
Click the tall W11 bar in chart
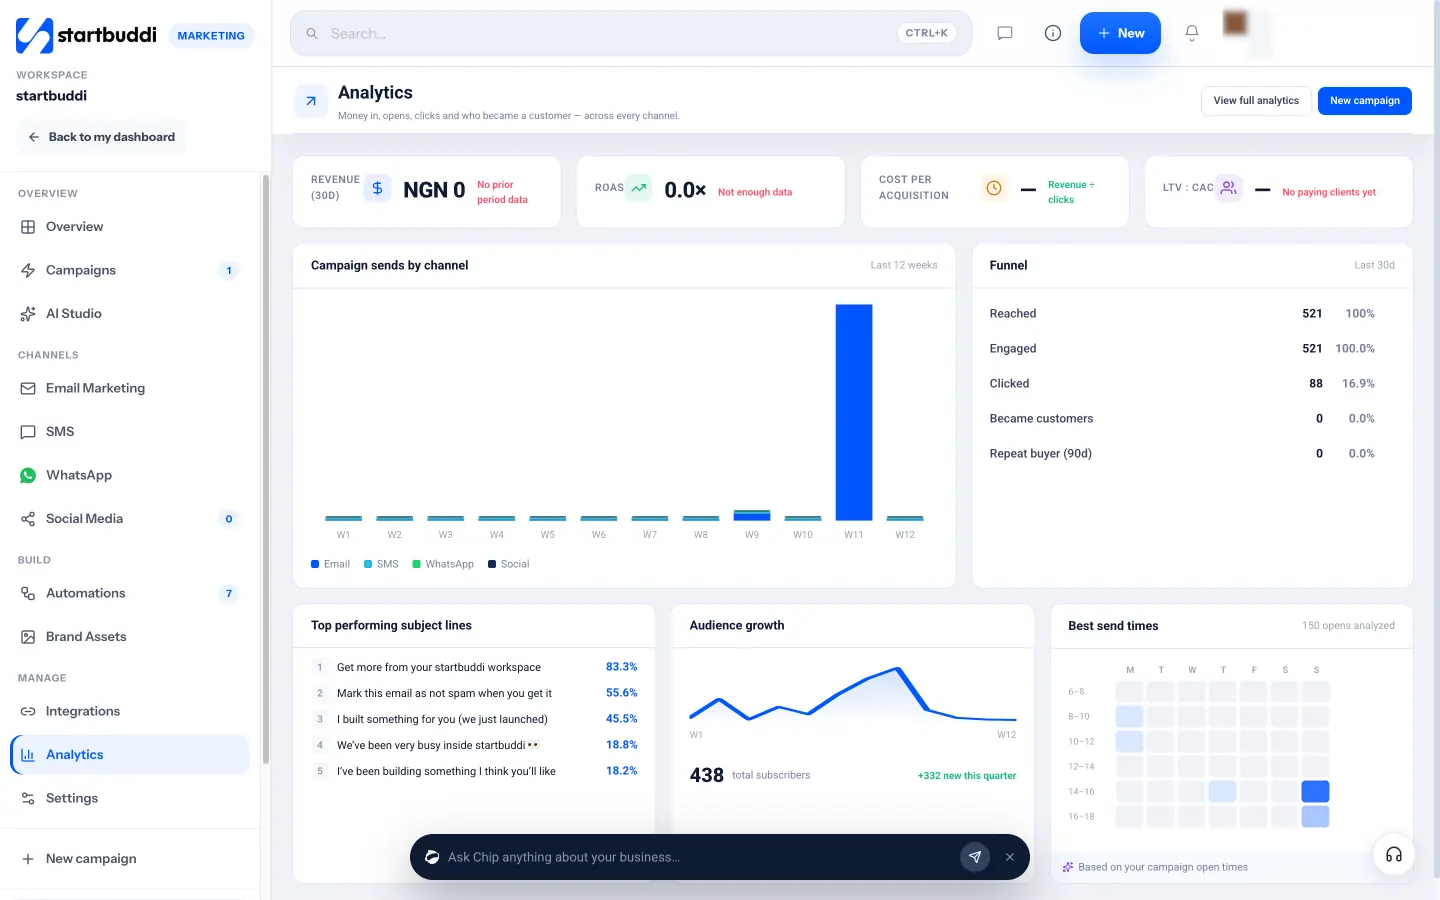(854, 412)
